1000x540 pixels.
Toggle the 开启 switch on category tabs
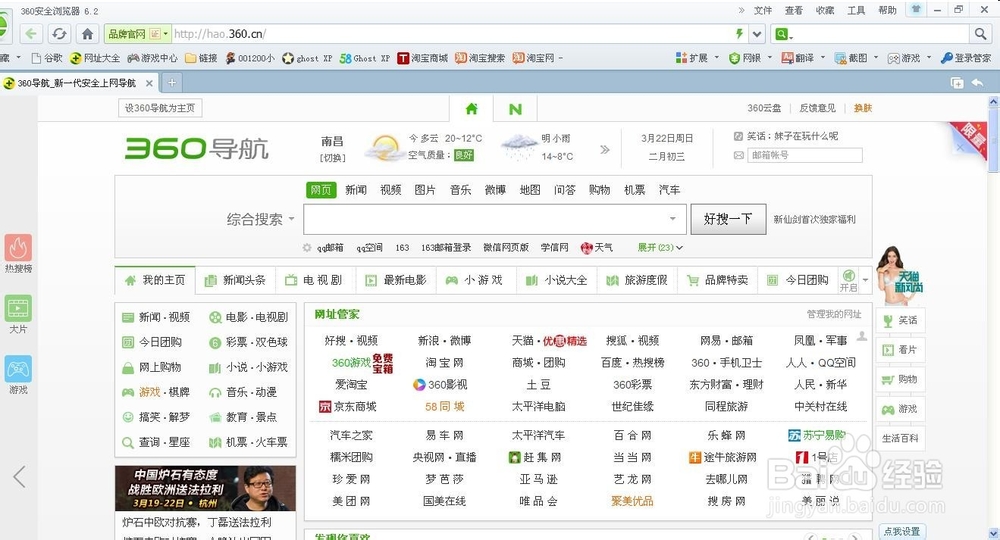[x=848, y=280]
